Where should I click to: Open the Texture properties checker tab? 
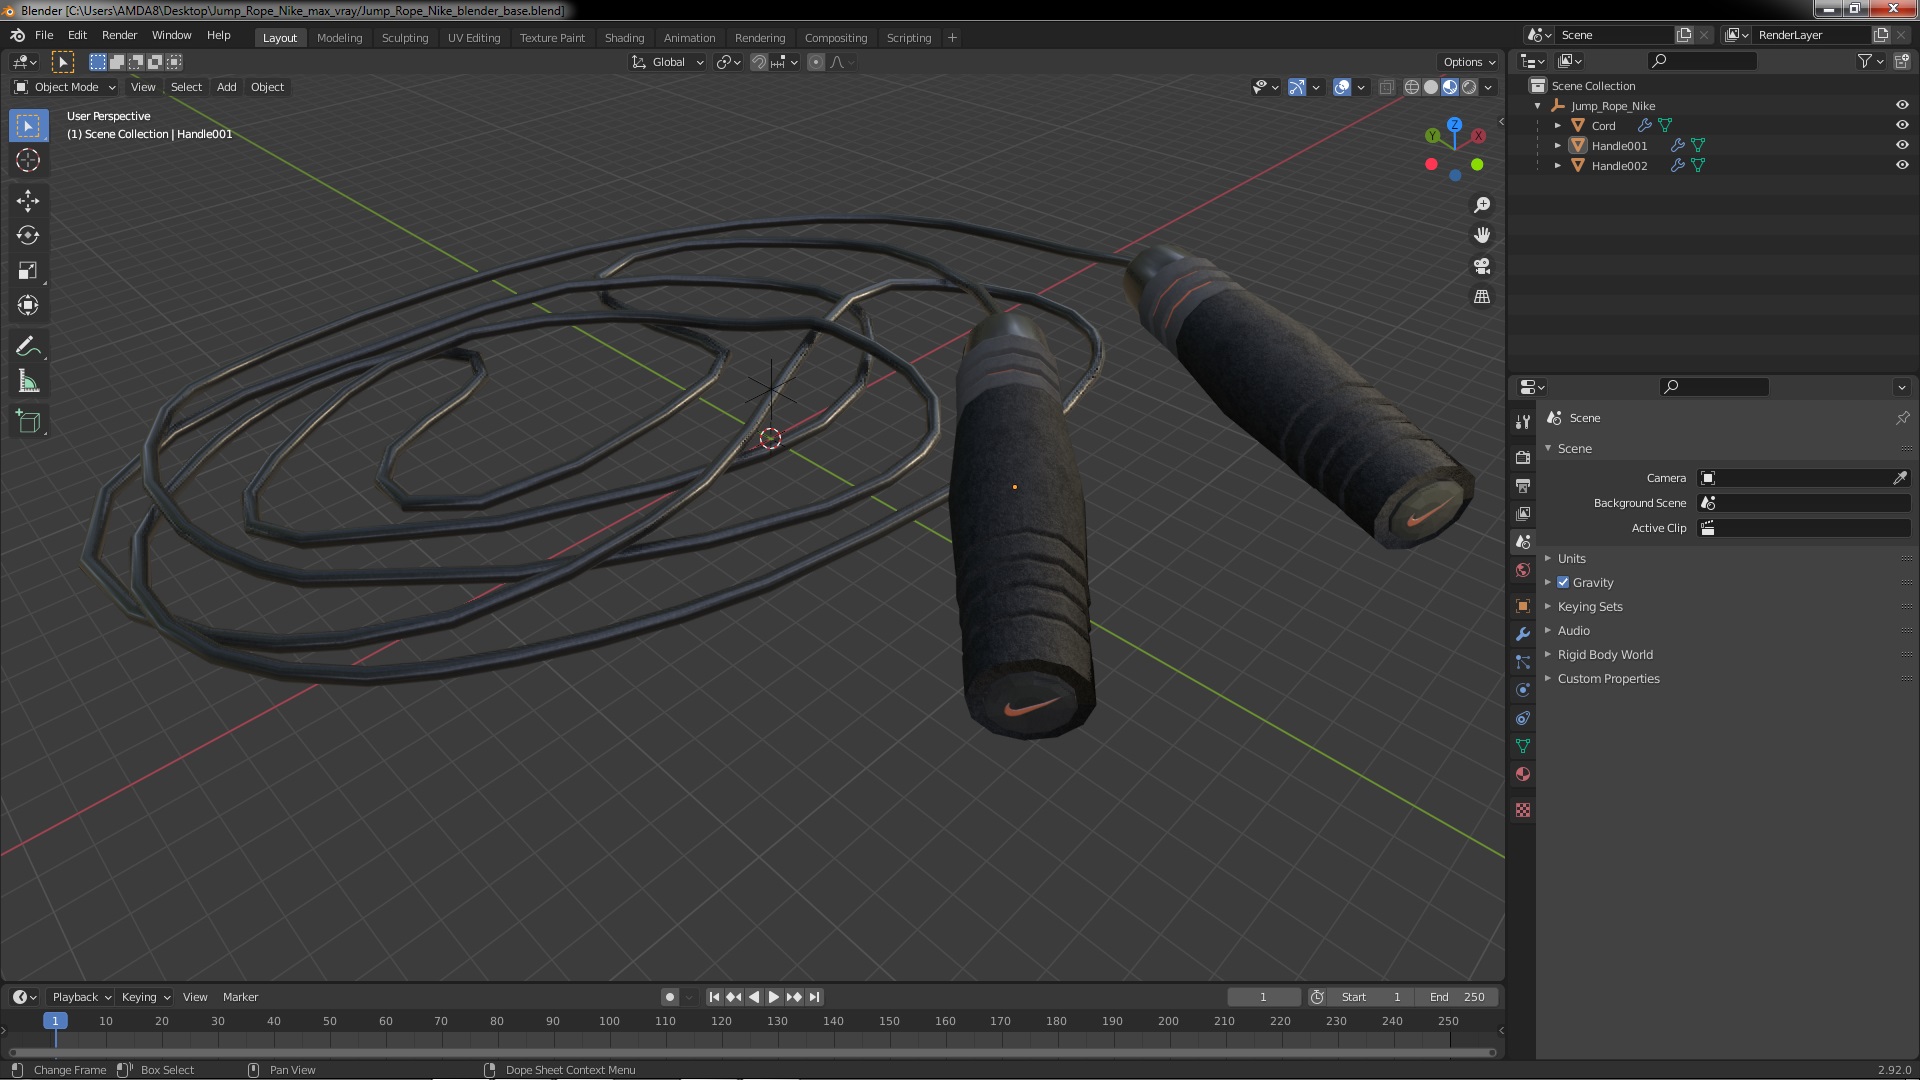click(1522, 810)
